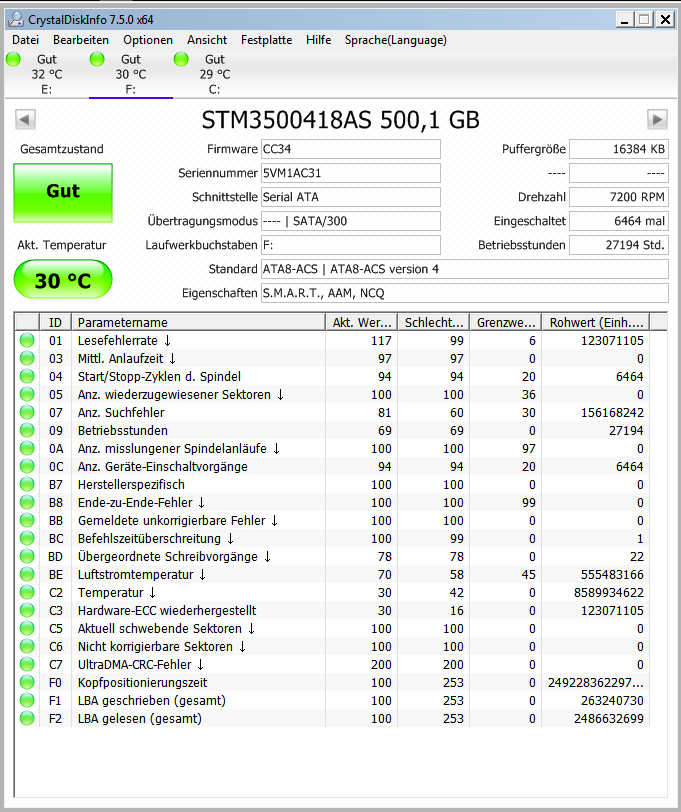
Task: Select Lesefehlerrate raw value 123071105
Action: pos(612,341)
